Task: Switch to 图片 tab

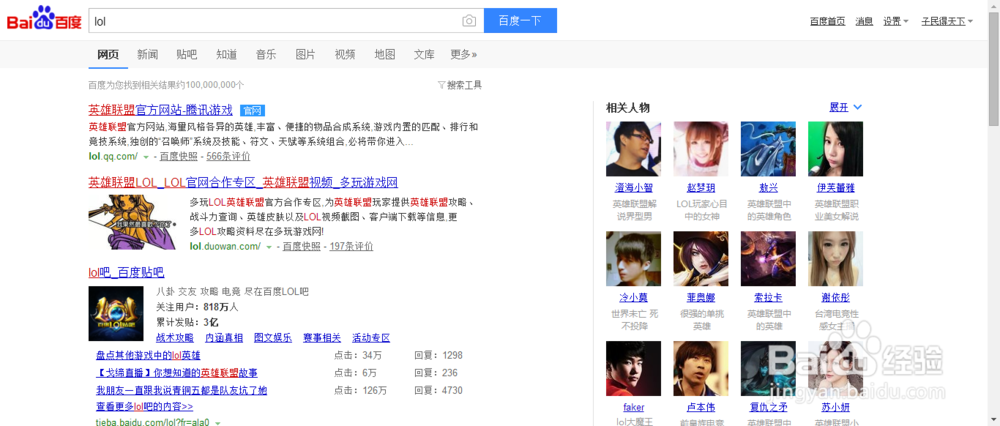Action: click(x=305, y=54)
